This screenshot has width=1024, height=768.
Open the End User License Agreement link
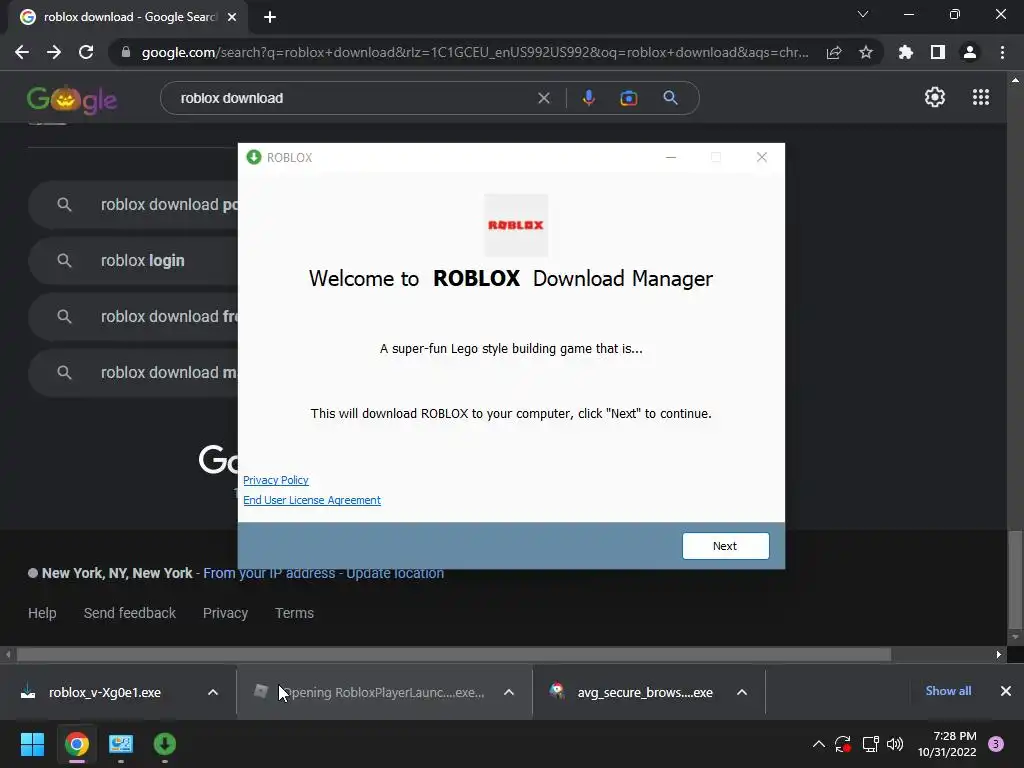312,500
